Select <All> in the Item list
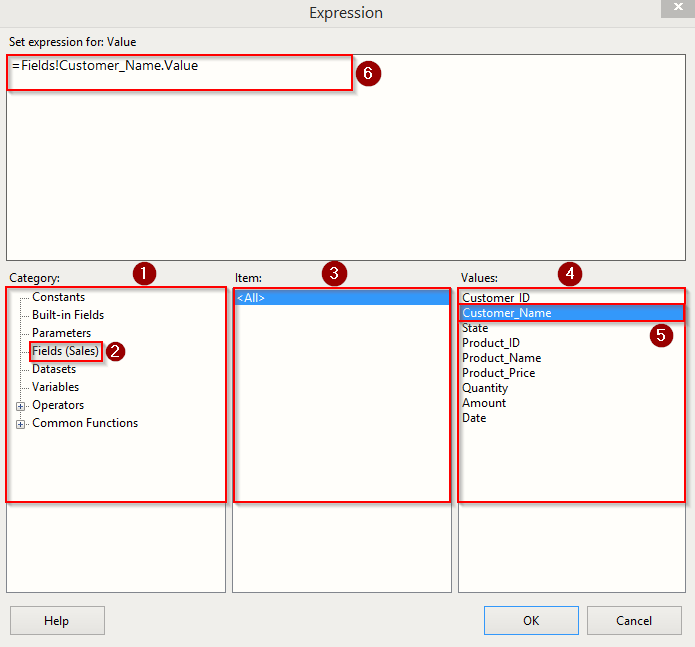The height and width of the screenshot is (647, 695). click(342, 298)
